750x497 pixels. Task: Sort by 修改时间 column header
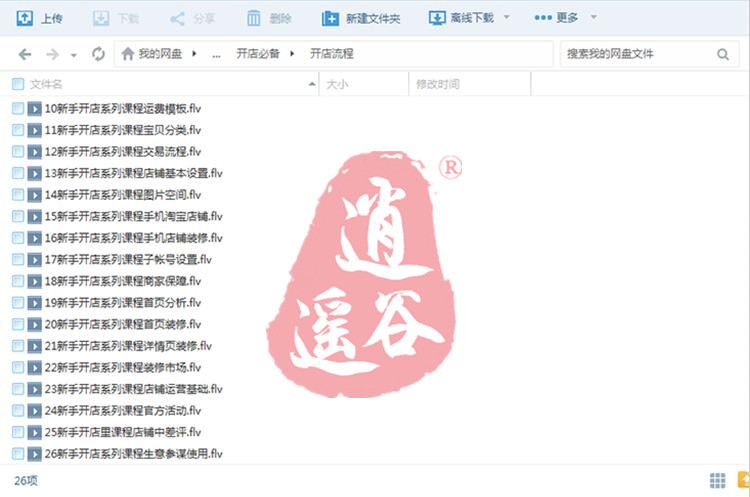[x=438, y=84]
